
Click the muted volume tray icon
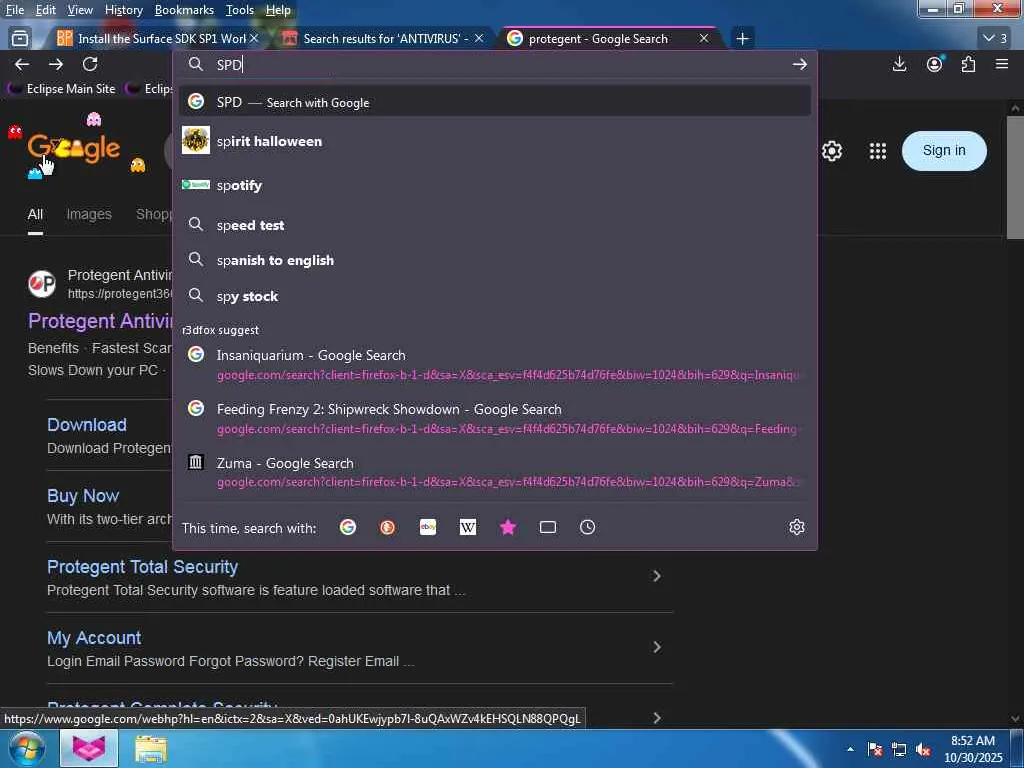point(923,750)
